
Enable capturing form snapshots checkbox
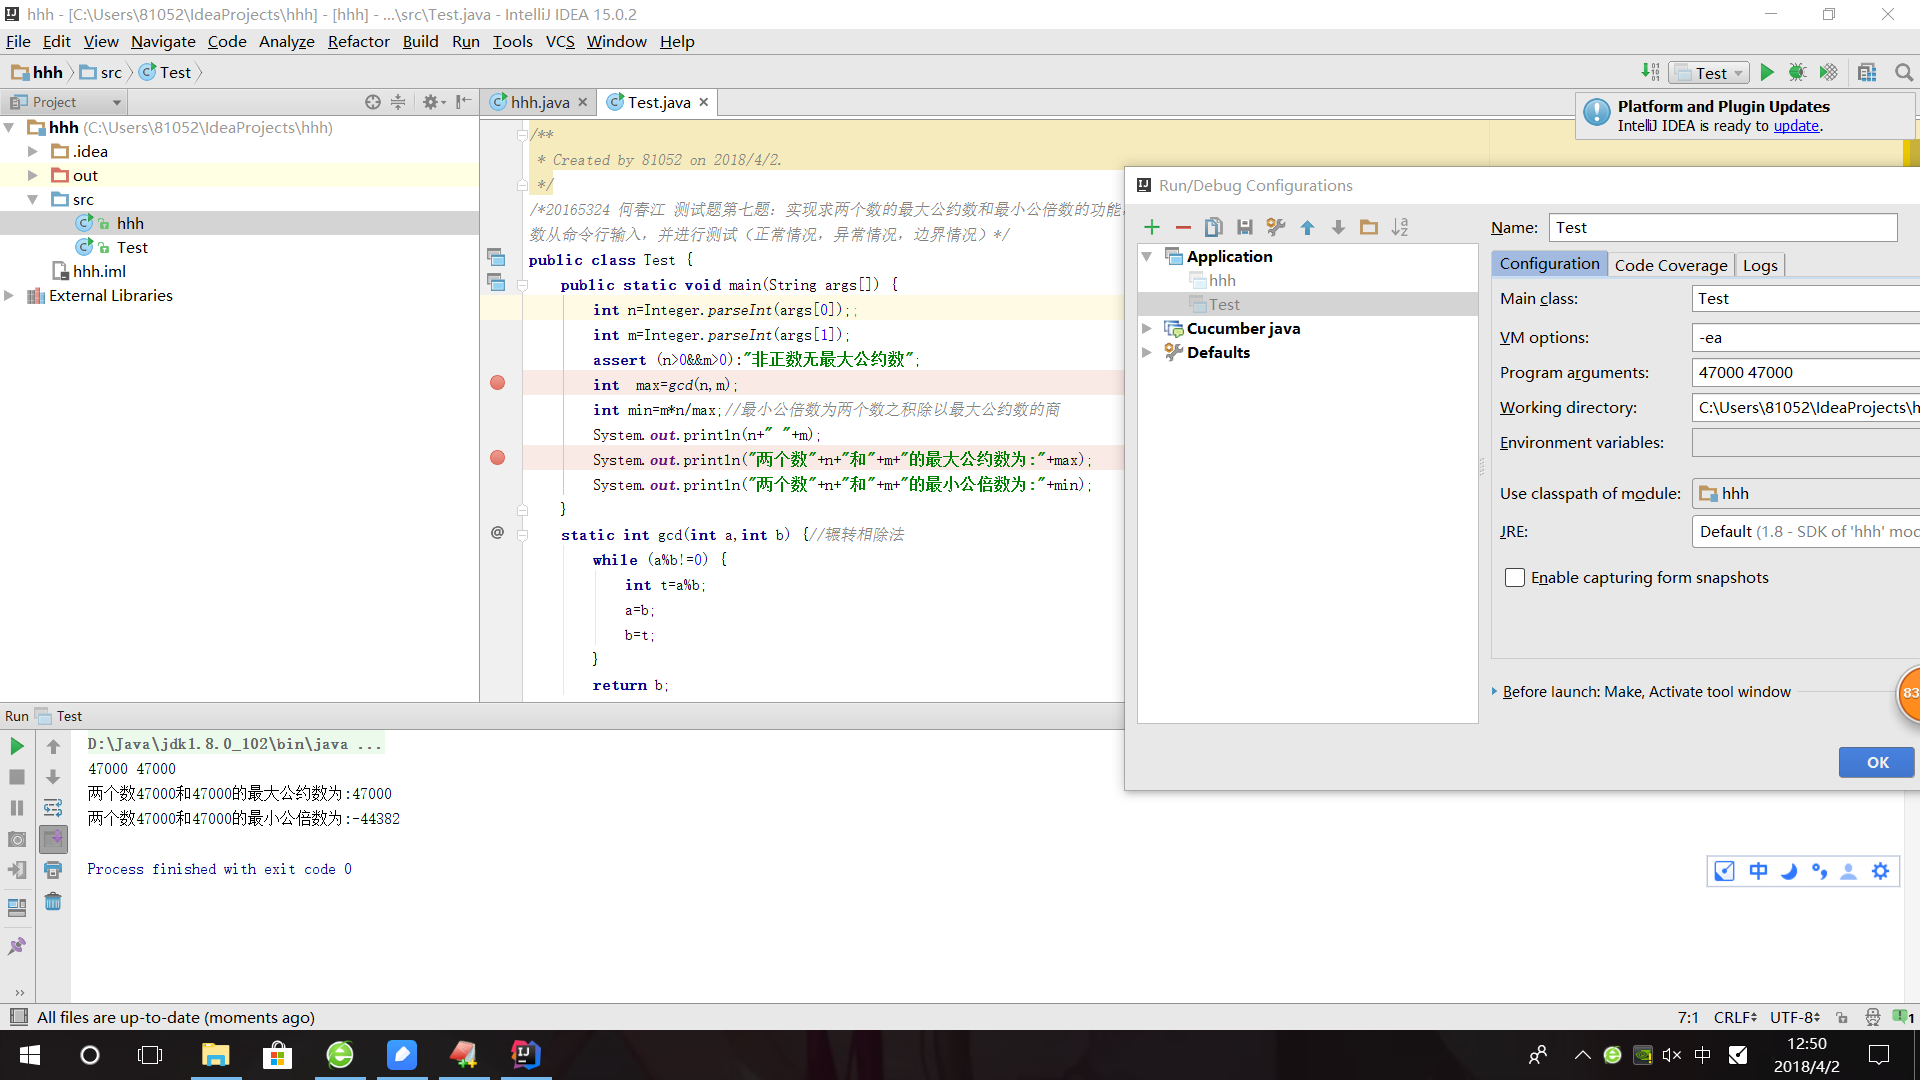[x=1515, y=578]
